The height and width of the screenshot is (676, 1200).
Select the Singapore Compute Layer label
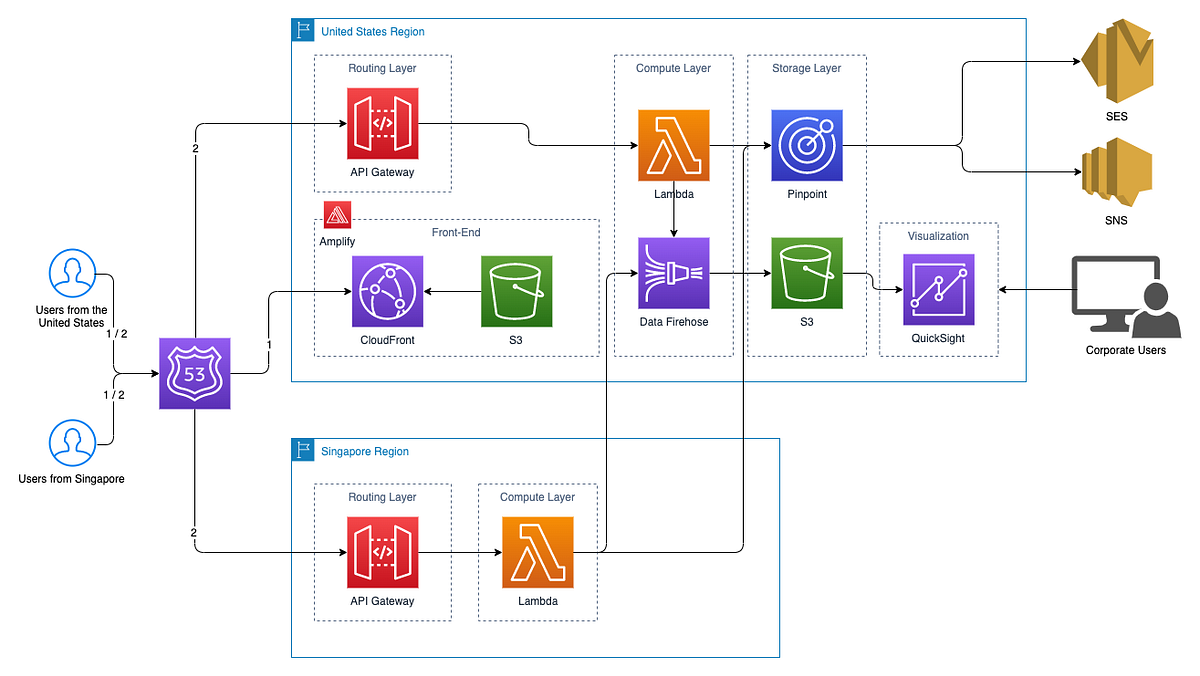pyautogui.click(x=538, y=497)
